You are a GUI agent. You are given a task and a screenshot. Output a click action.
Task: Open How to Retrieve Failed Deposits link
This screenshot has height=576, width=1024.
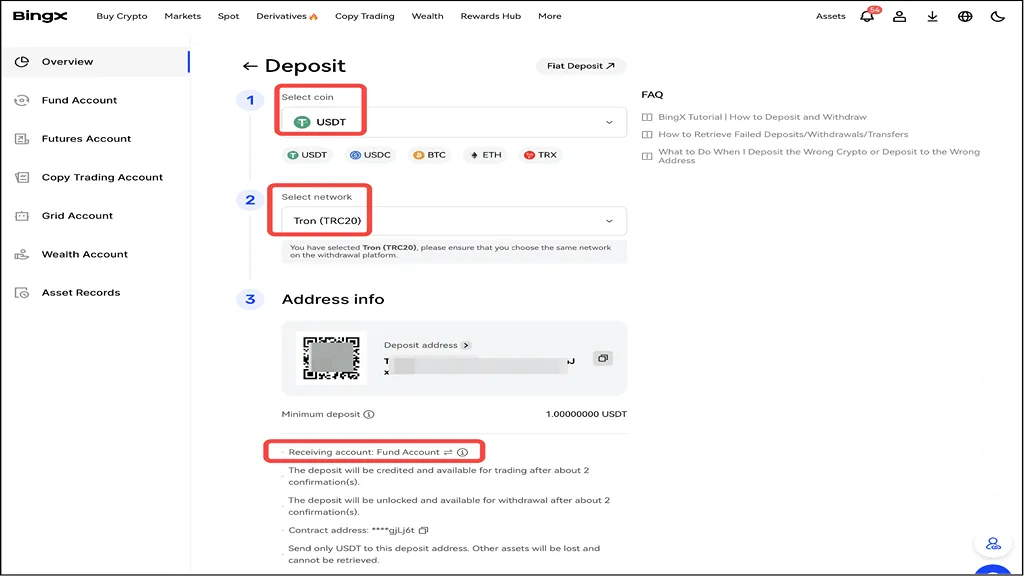(783, 134)
